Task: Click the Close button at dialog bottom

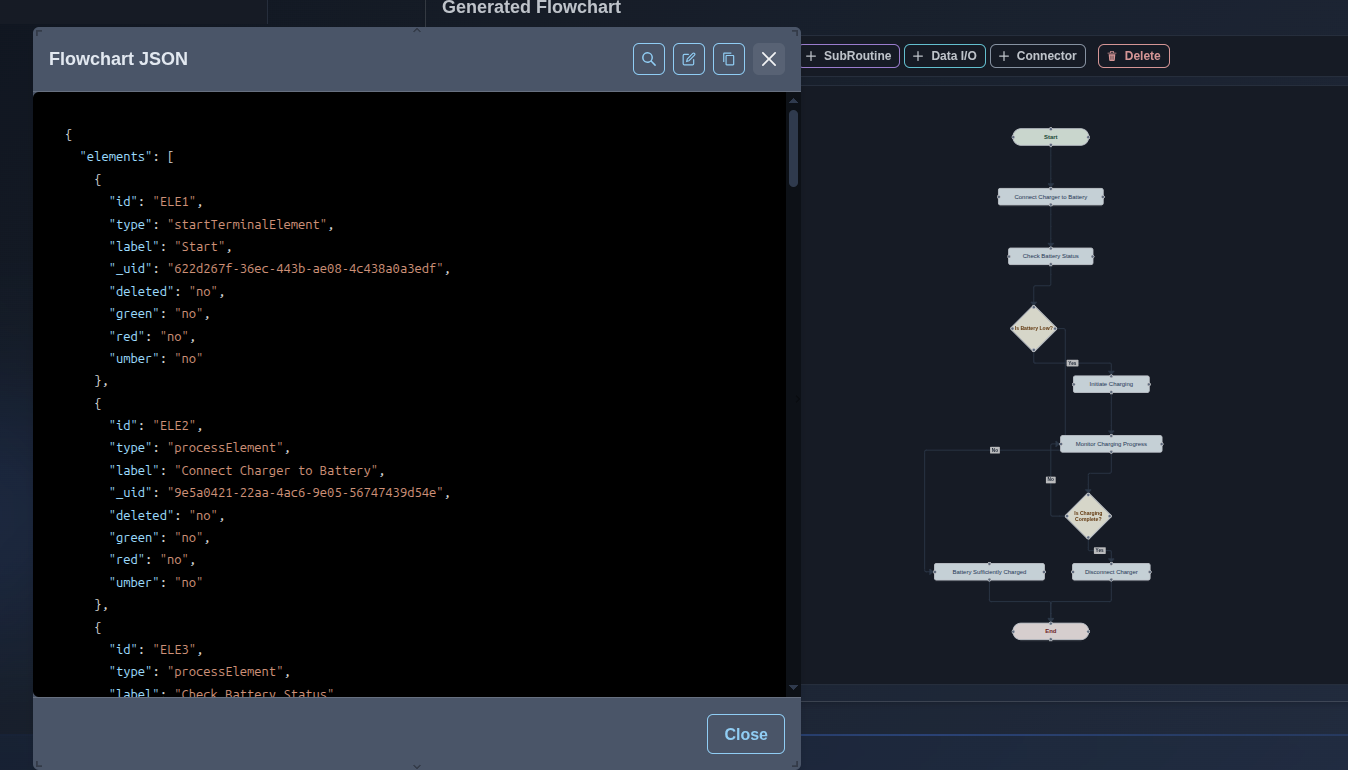Action: click(746, 734)
